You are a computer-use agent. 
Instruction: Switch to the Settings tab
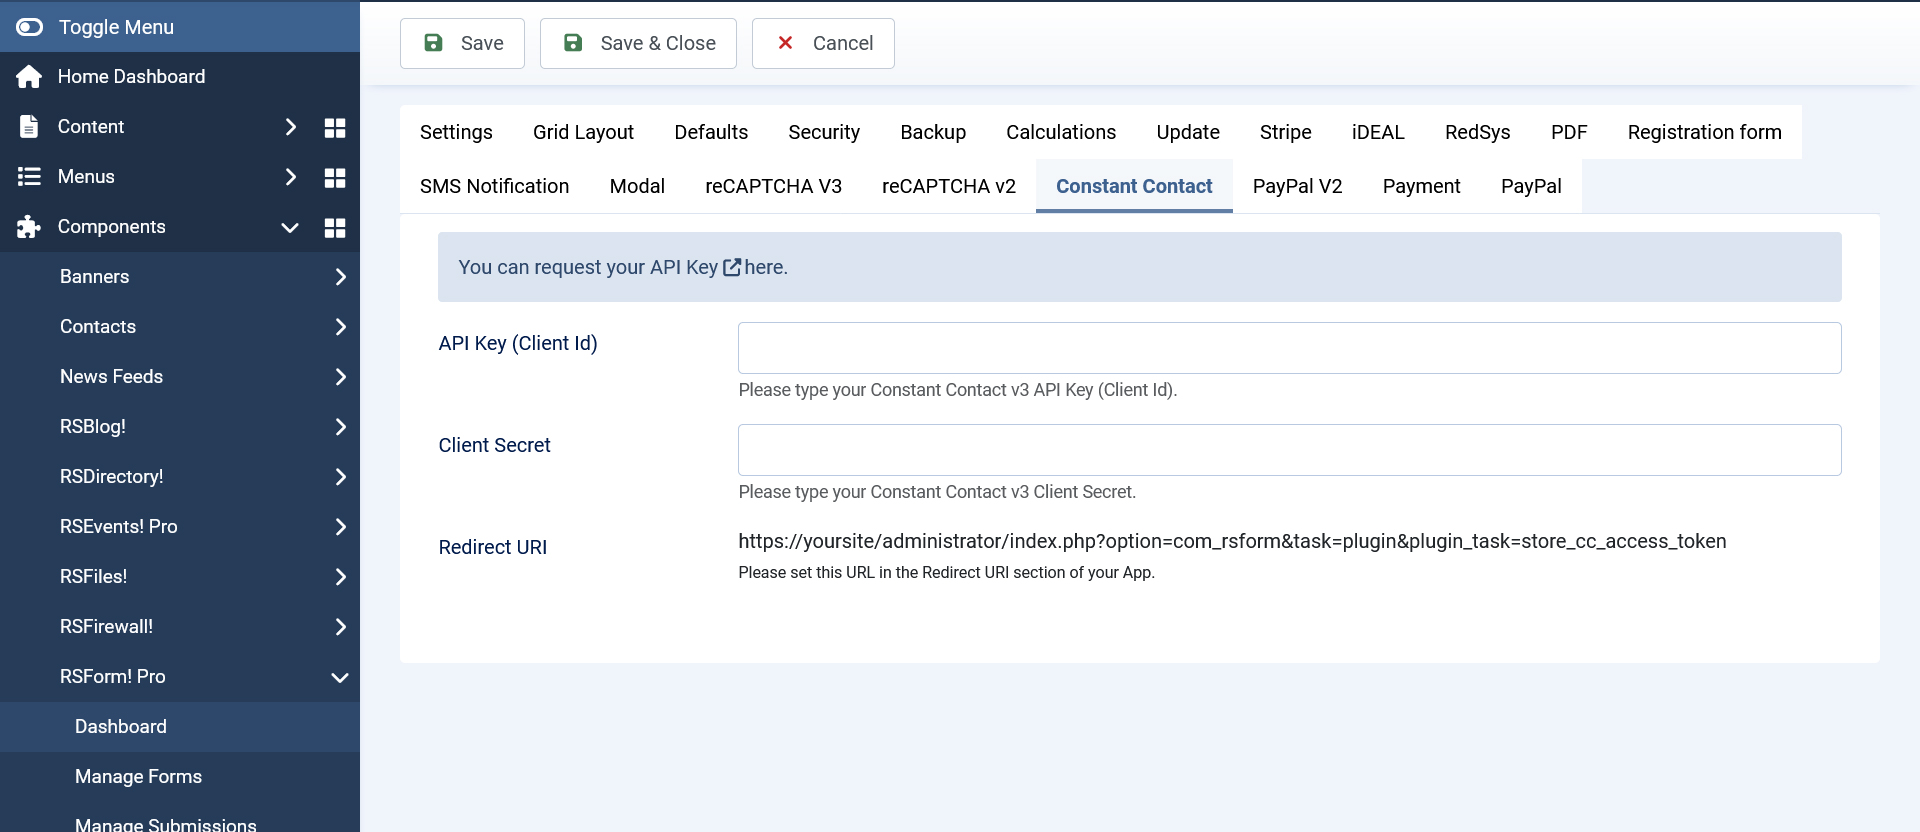click(456, 132)
